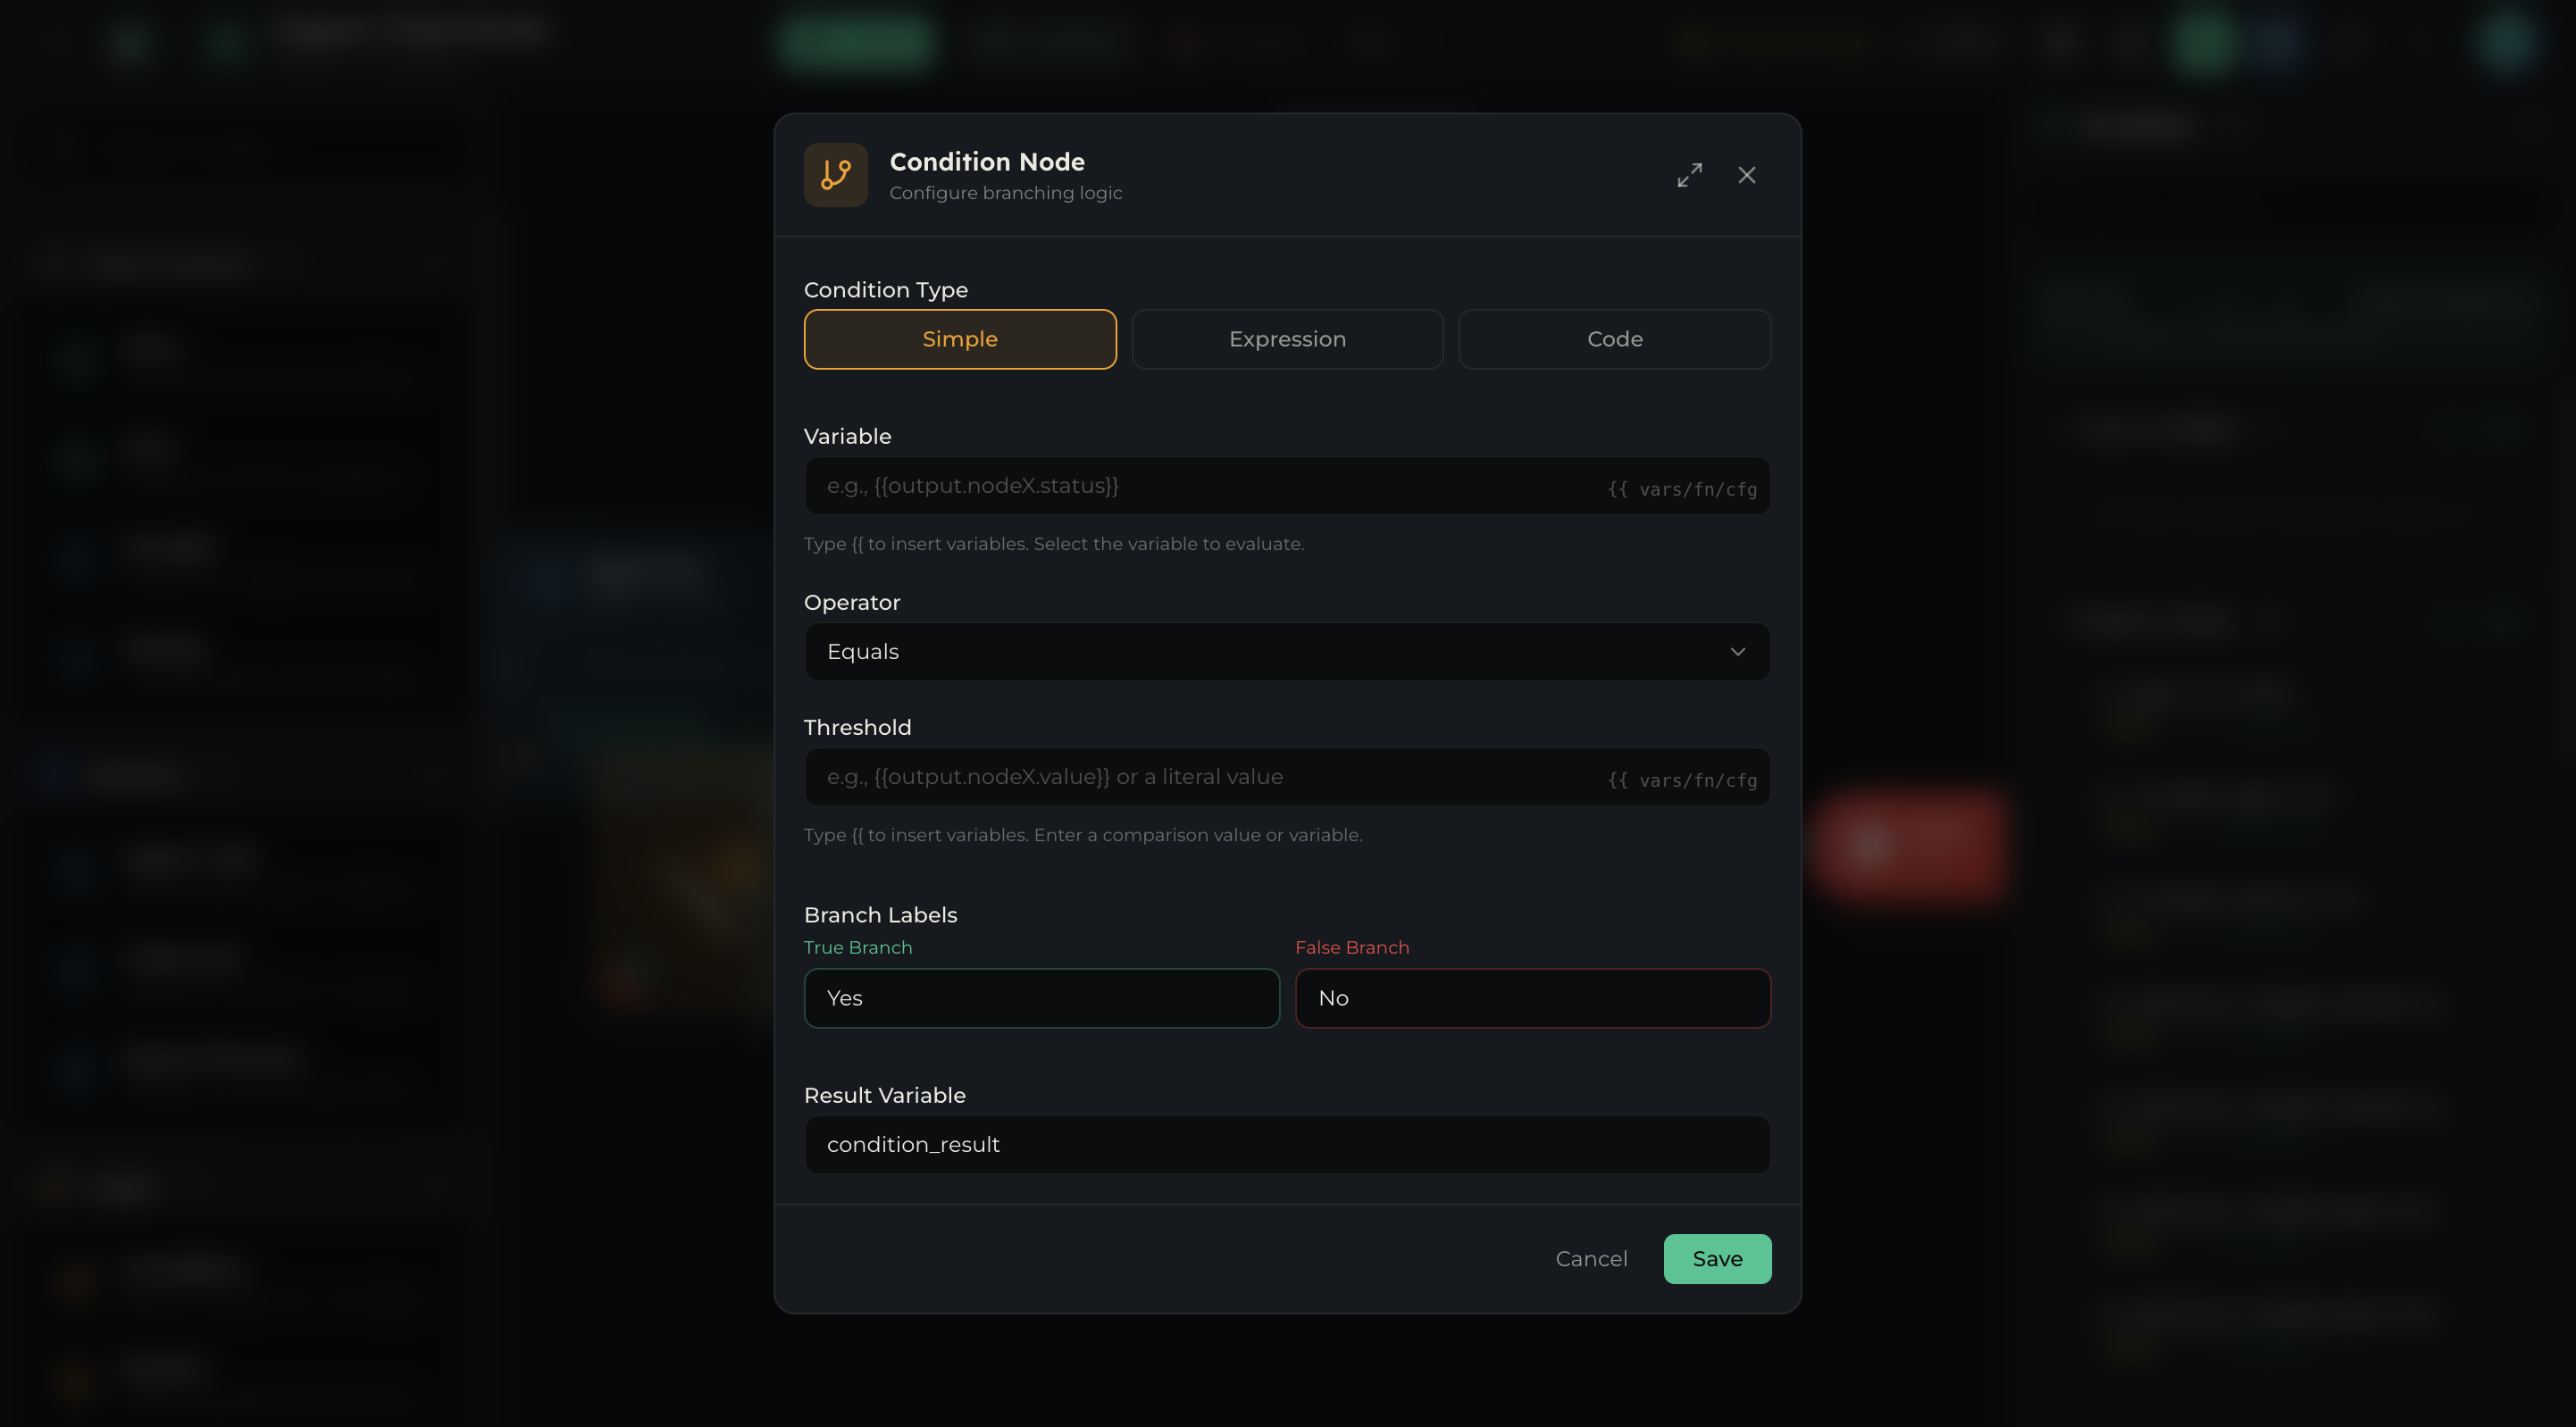Edit the True Branch label field containing Yes

pyautogui.click(x=1041, y=998)
